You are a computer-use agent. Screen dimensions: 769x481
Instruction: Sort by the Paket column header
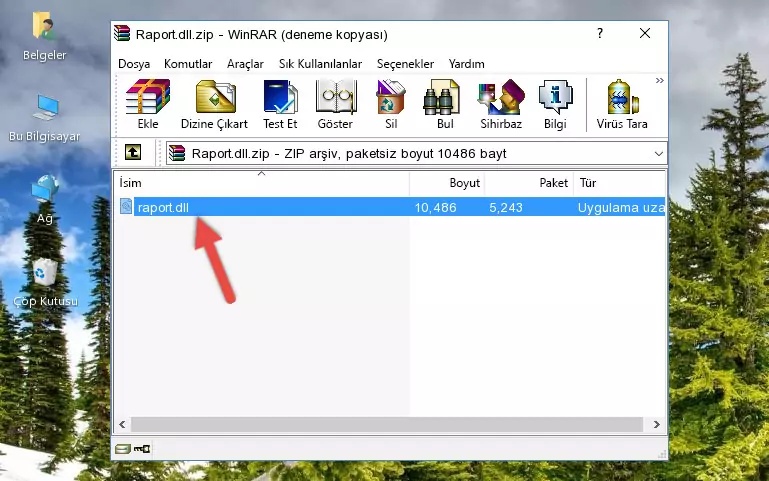[529, 182]
